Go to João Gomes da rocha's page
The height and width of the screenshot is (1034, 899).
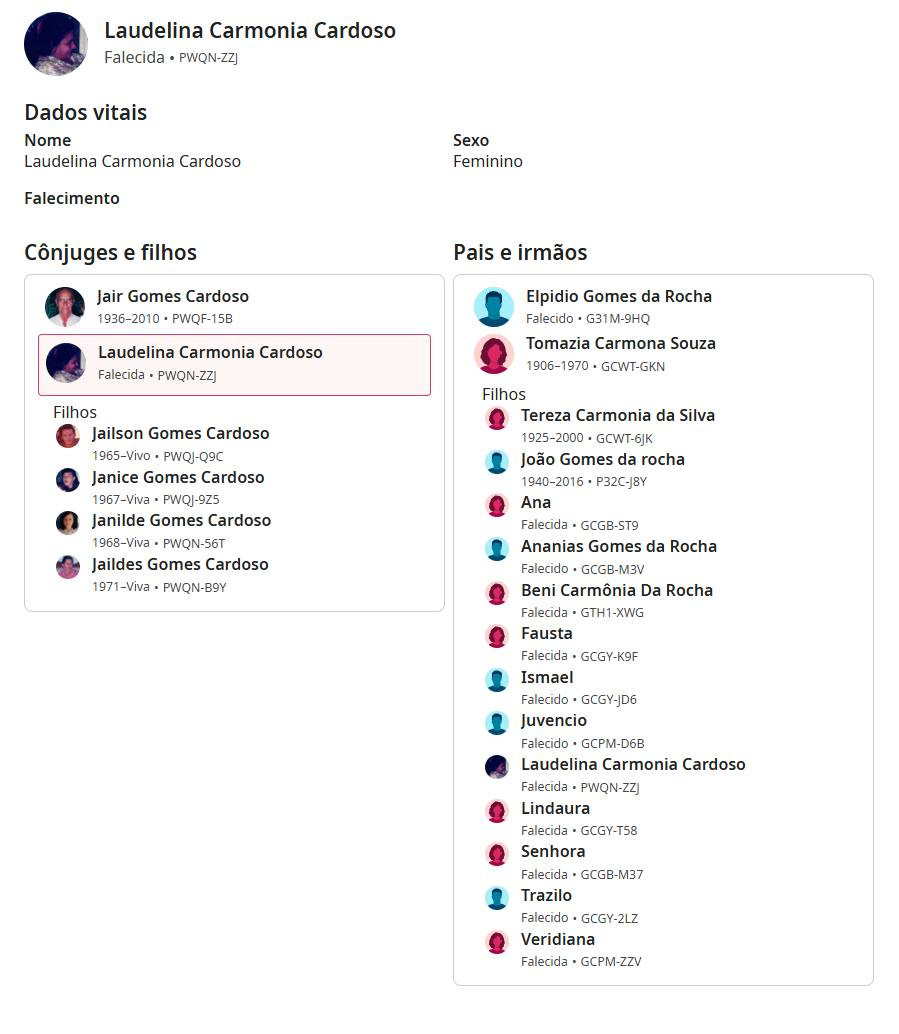[x=602, y=459]
